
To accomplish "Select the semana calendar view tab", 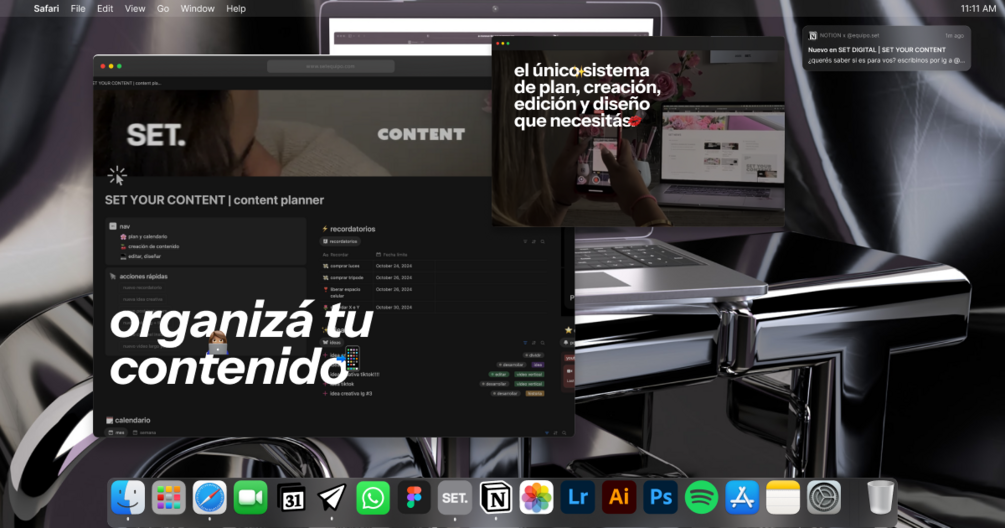I will 145,433.
